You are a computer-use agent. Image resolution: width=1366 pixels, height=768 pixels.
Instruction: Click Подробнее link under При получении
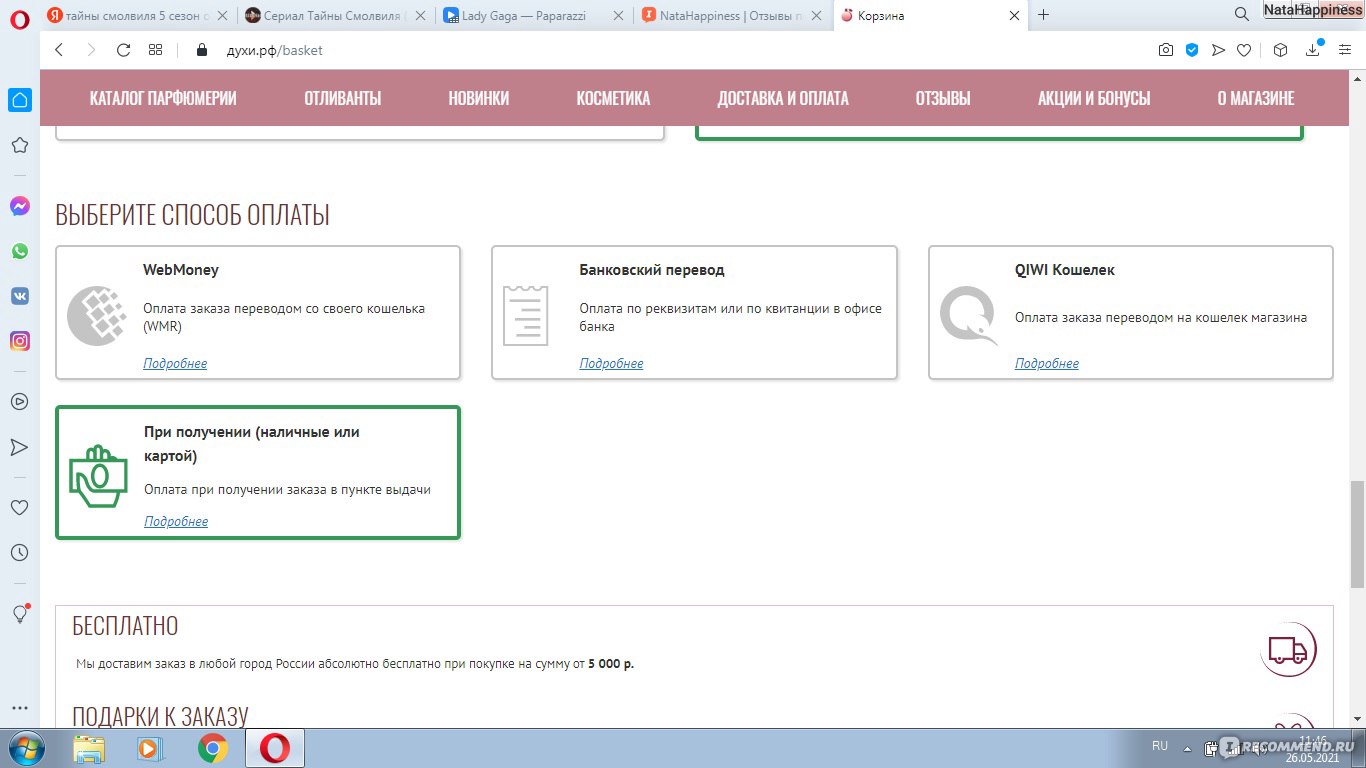[x=176, y=521]
